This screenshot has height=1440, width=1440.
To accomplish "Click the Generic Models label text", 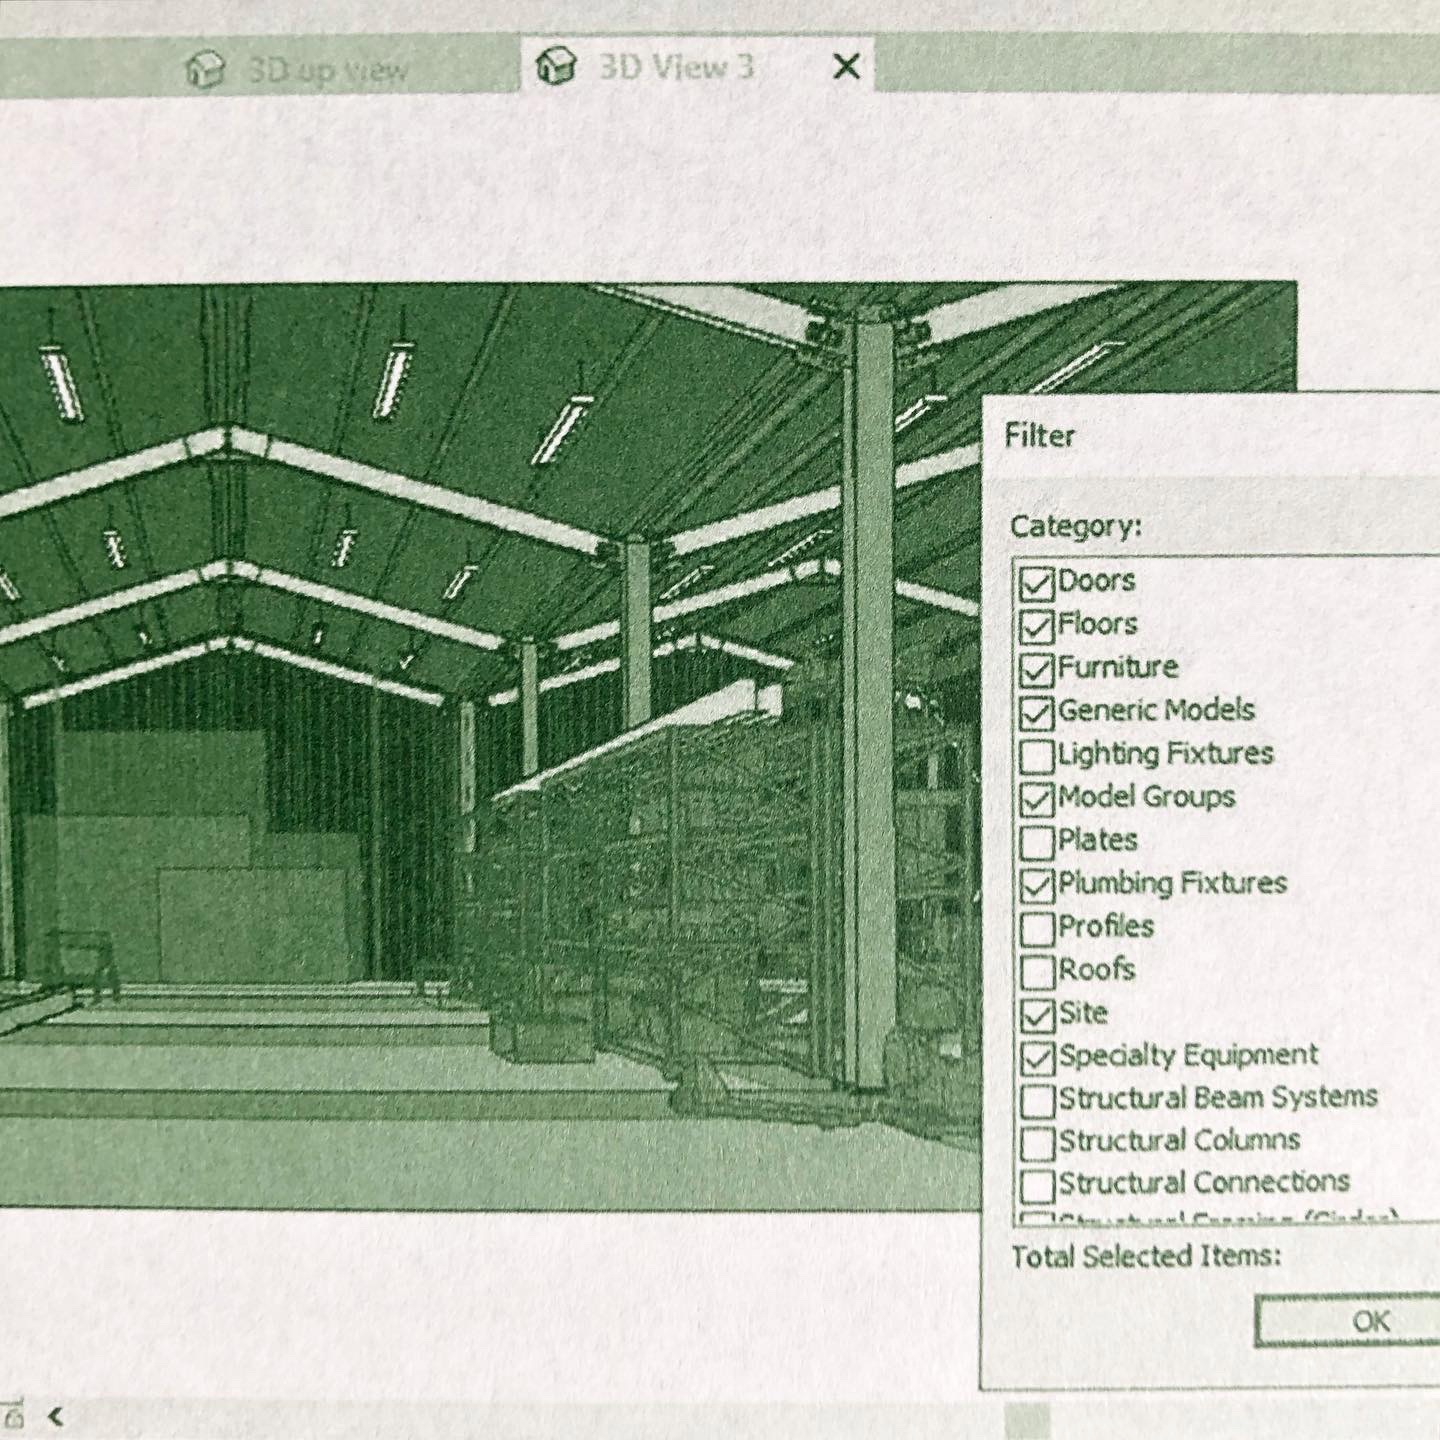I will click(1156, 710).
